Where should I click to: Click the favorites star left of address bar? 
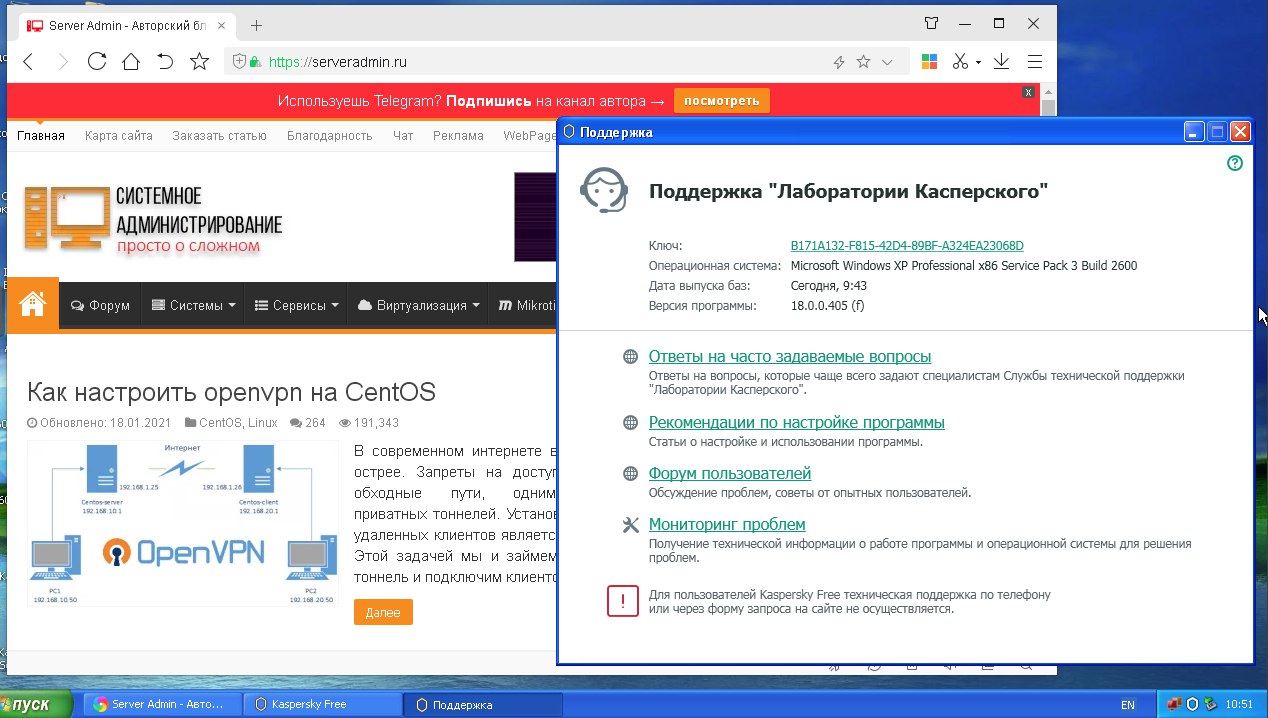(x=199, y=62)
